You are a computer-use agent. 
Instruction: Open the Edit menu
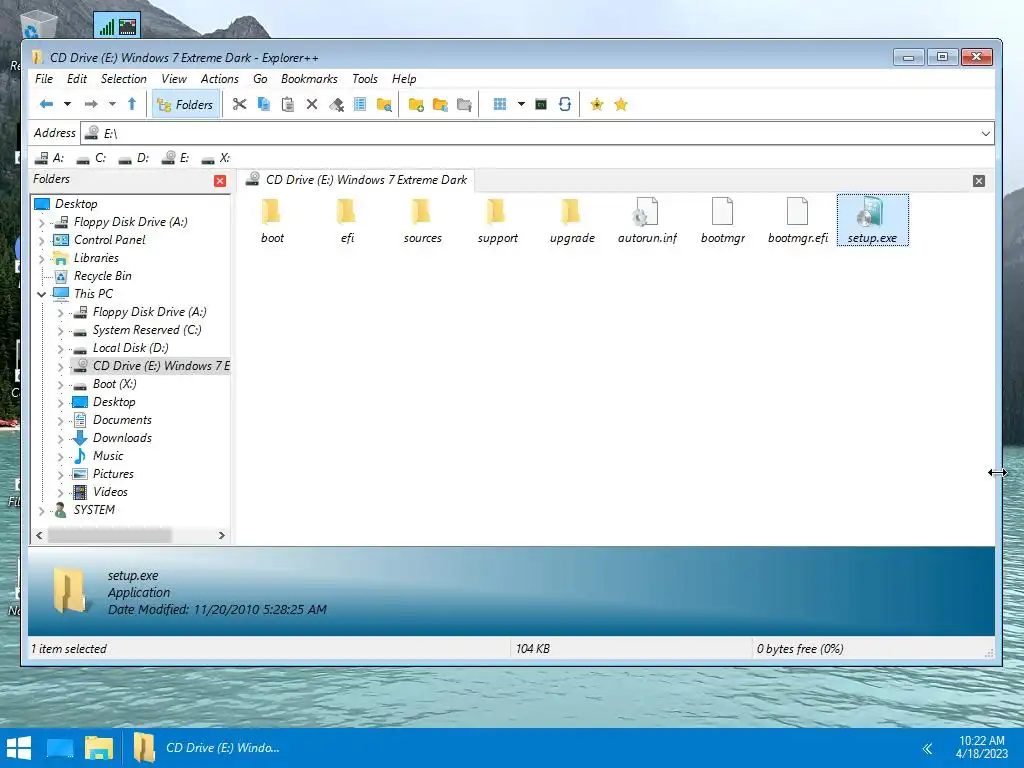tap(76, 78)
